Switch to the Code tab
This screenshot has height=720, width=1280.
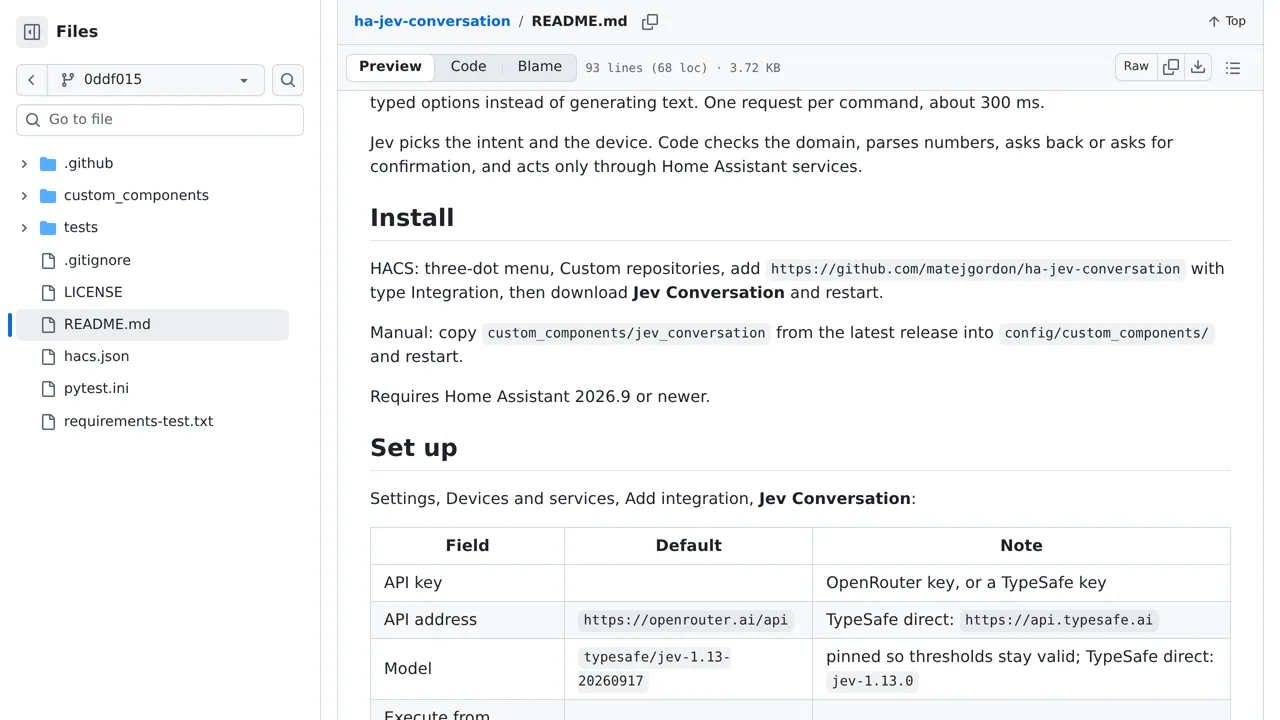(468, 67)
